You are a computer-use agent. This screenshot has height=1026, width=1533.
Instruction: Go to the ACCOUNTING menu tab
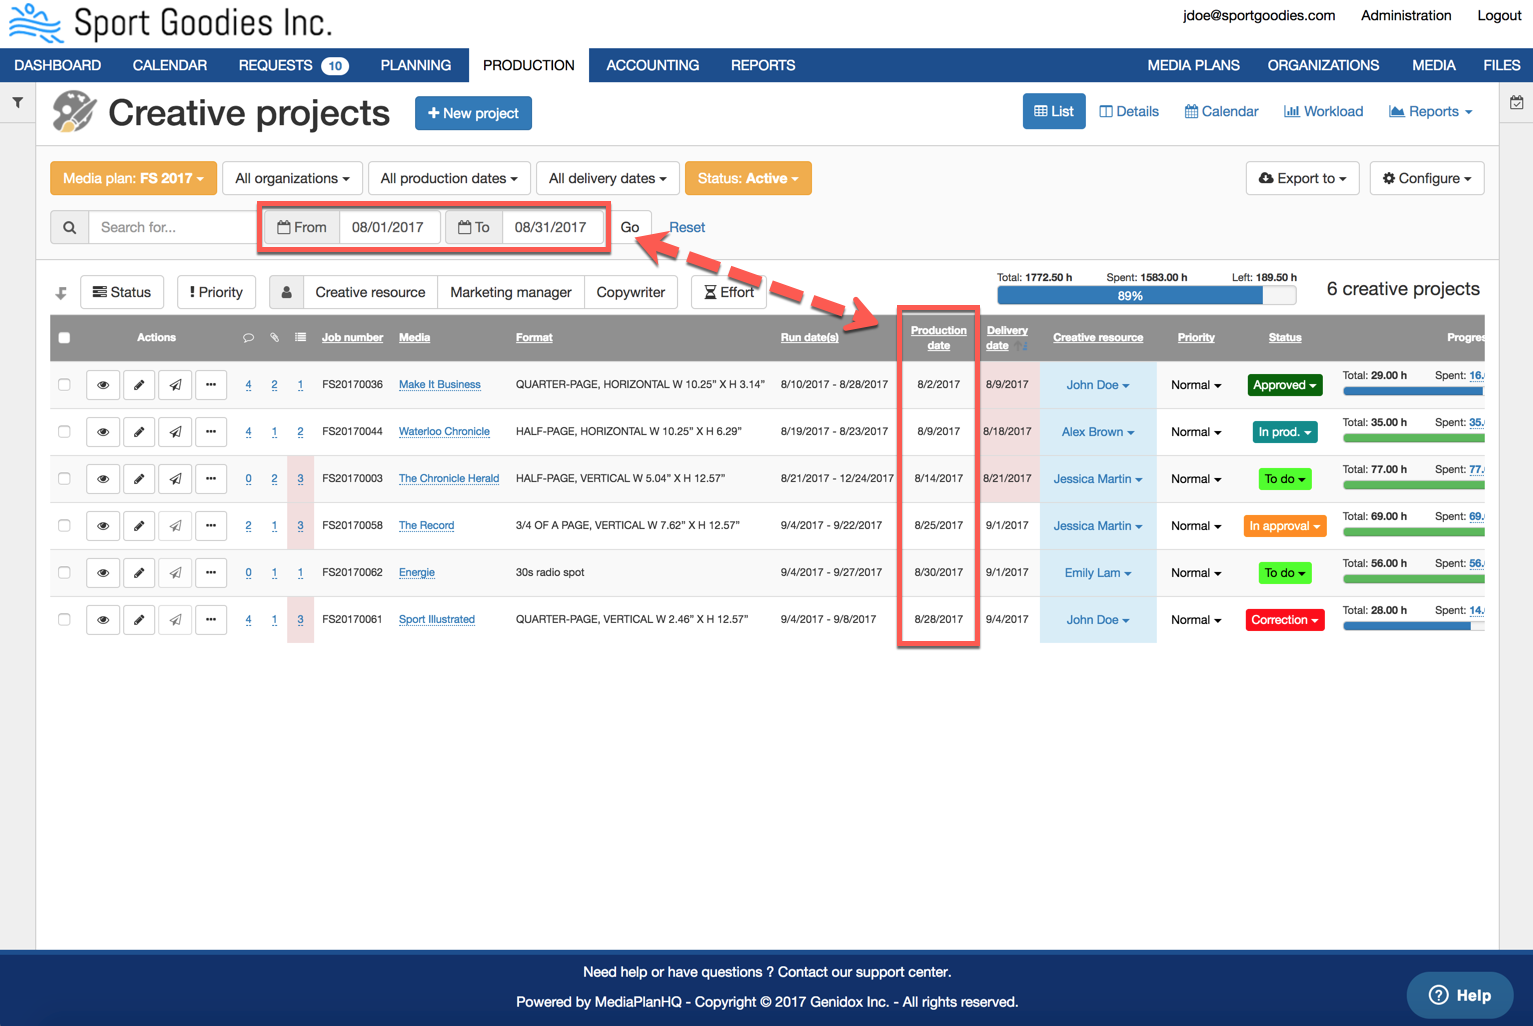[652, 65]
